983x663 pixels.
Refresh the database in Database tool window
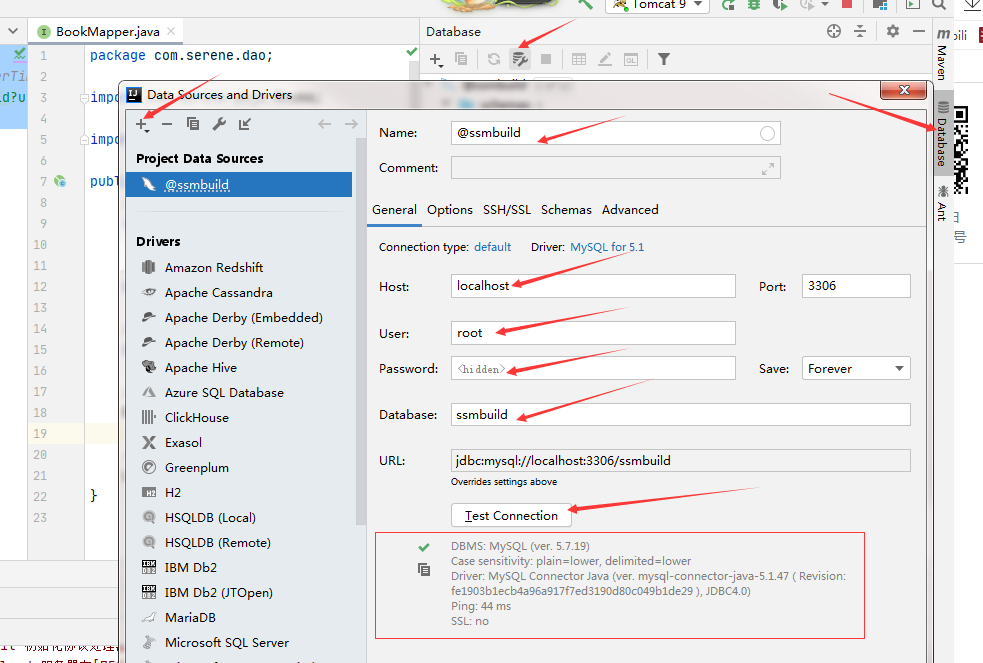pyautogui.click(x=494, y=59)
